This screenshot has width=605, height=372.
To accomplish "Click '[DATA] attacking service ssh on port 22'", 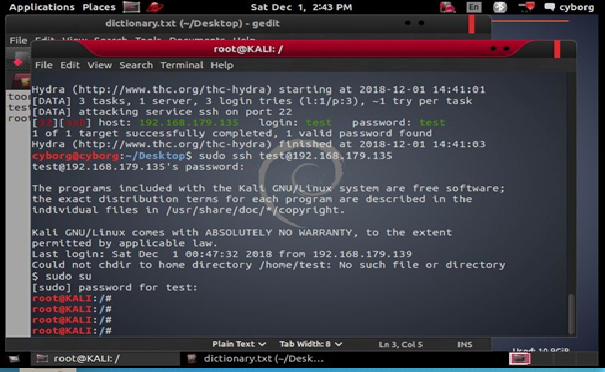I will (x=162, y=112).
